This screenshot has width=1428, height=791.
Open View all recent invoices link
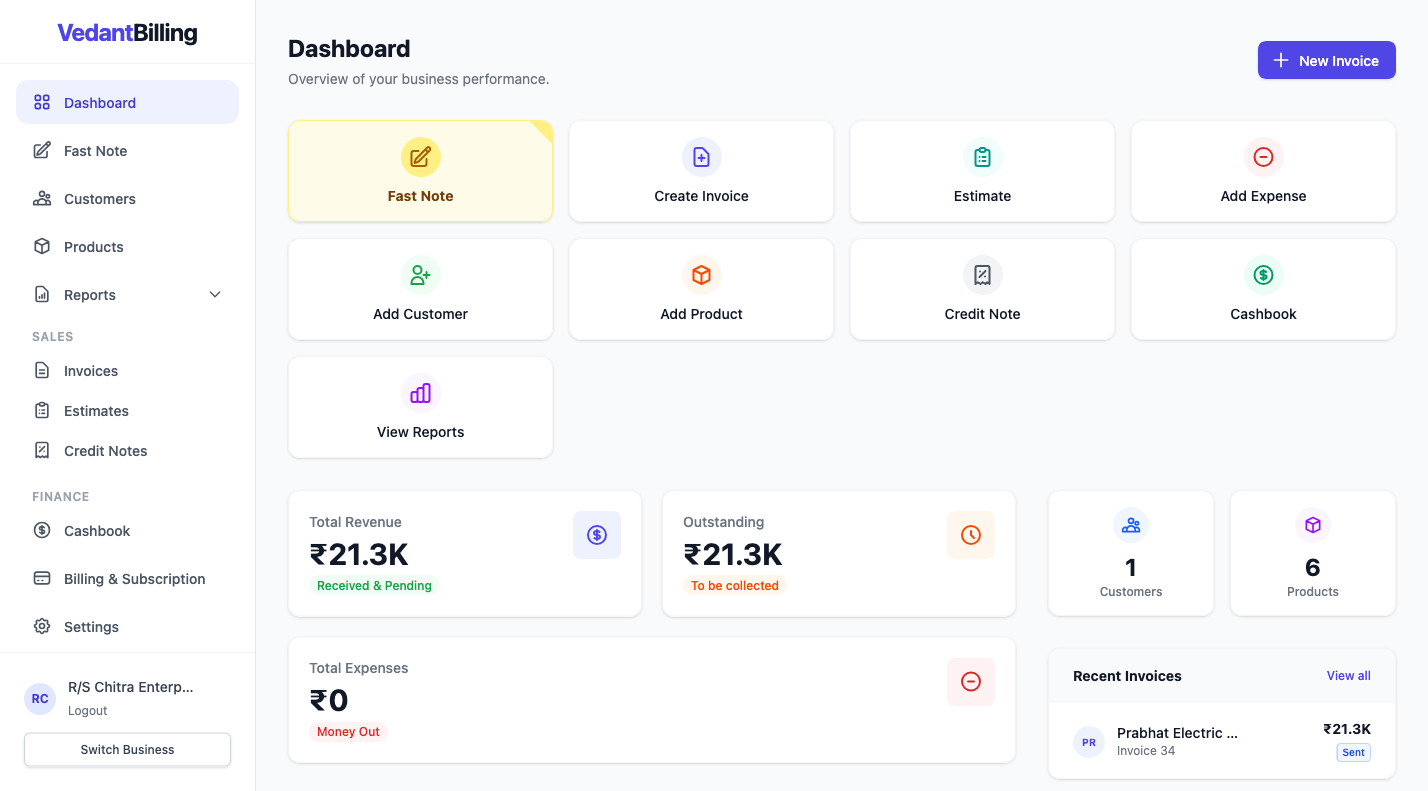1348,675
